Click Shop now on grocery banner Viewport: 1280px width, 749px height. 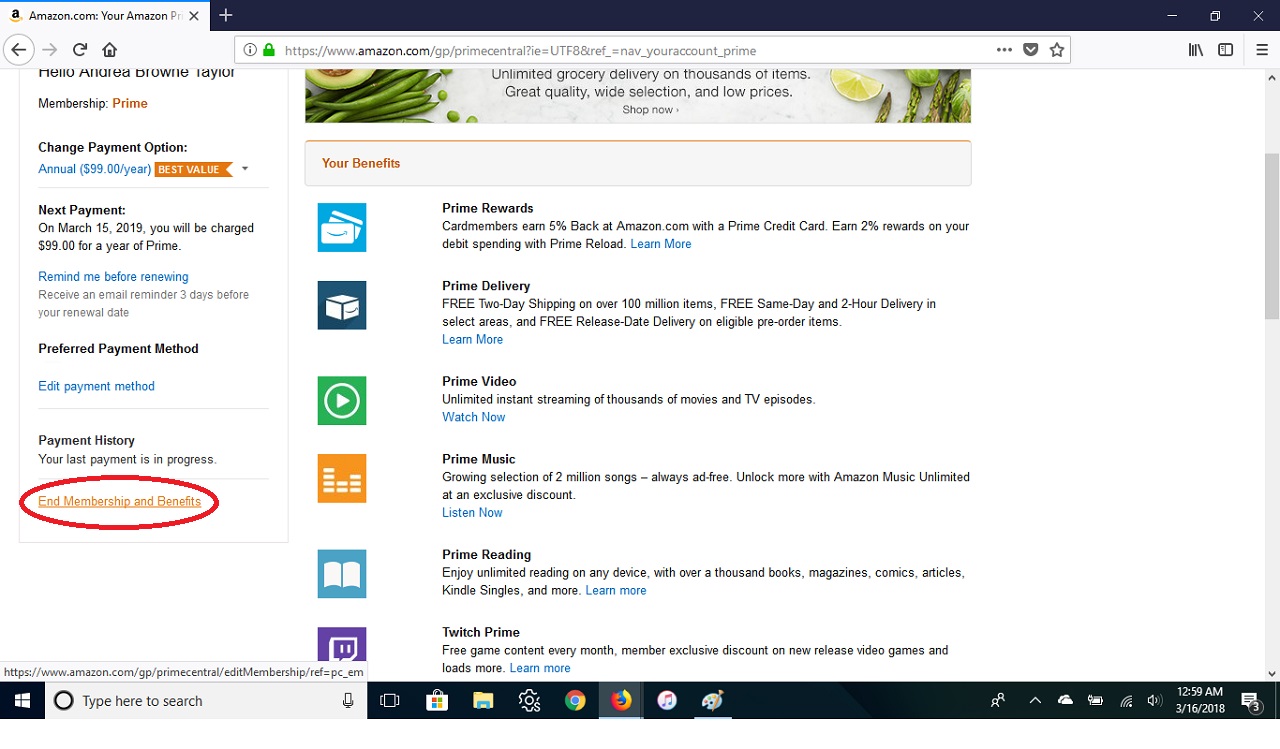(x=650, y=110)
